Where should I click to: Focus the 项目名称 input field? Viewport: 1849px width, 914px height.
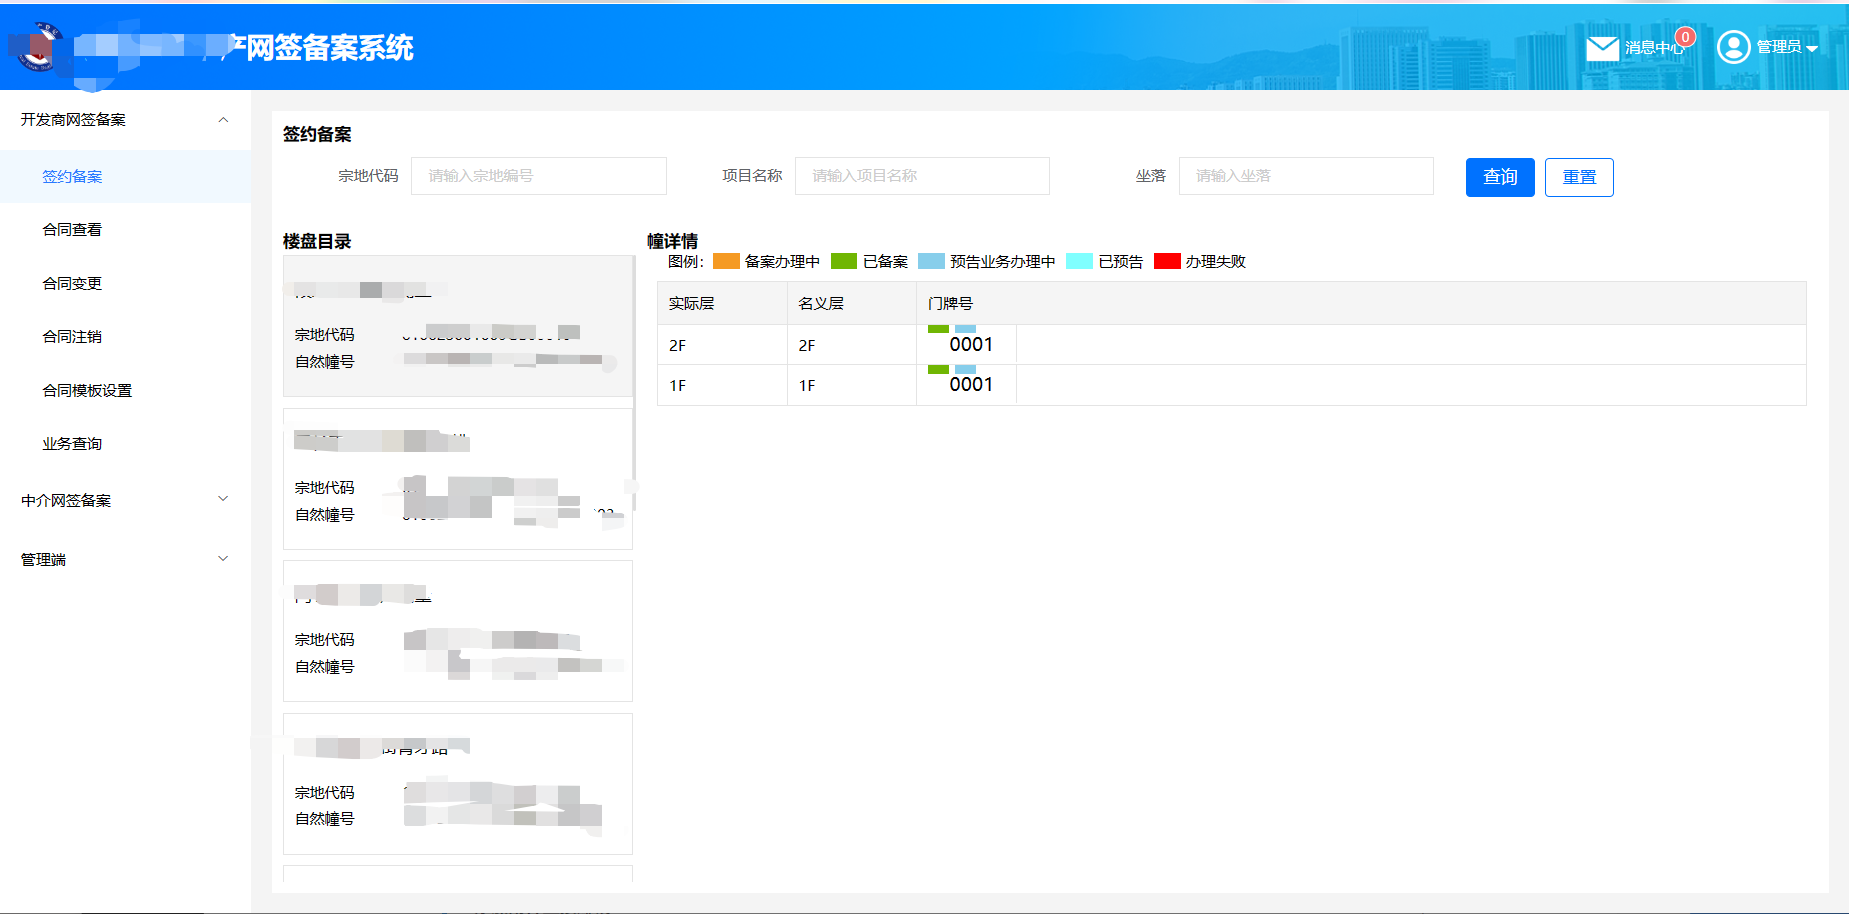pos(922,176)
